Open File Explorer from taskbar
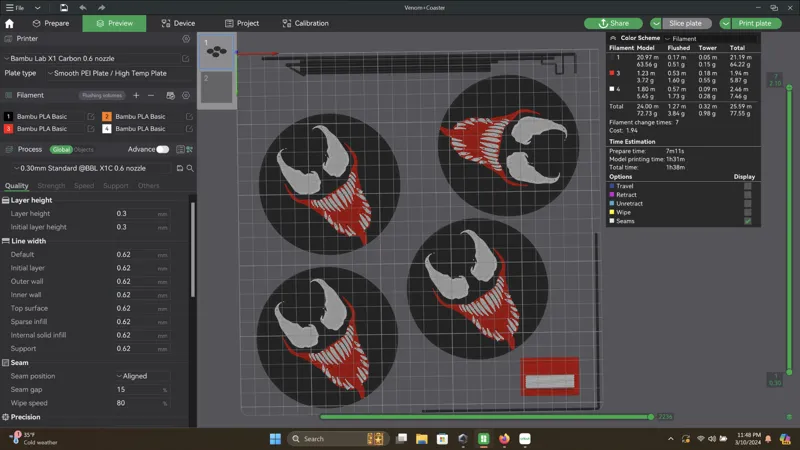This screenshot has height=450, width=800. tap(421, 439)
